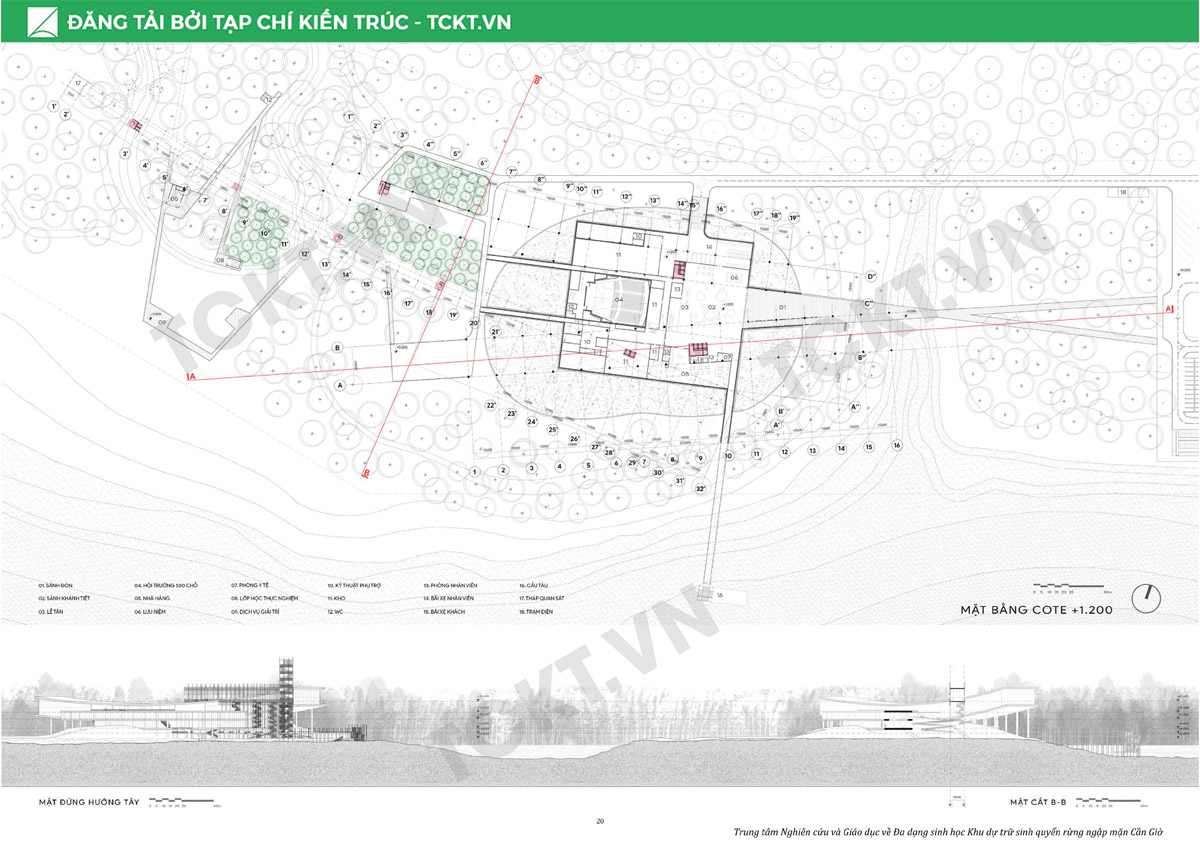The image size is (1200, 848).
Task: Click the grid axis bubble labeled B at left
Action: (x=338, y=348)
